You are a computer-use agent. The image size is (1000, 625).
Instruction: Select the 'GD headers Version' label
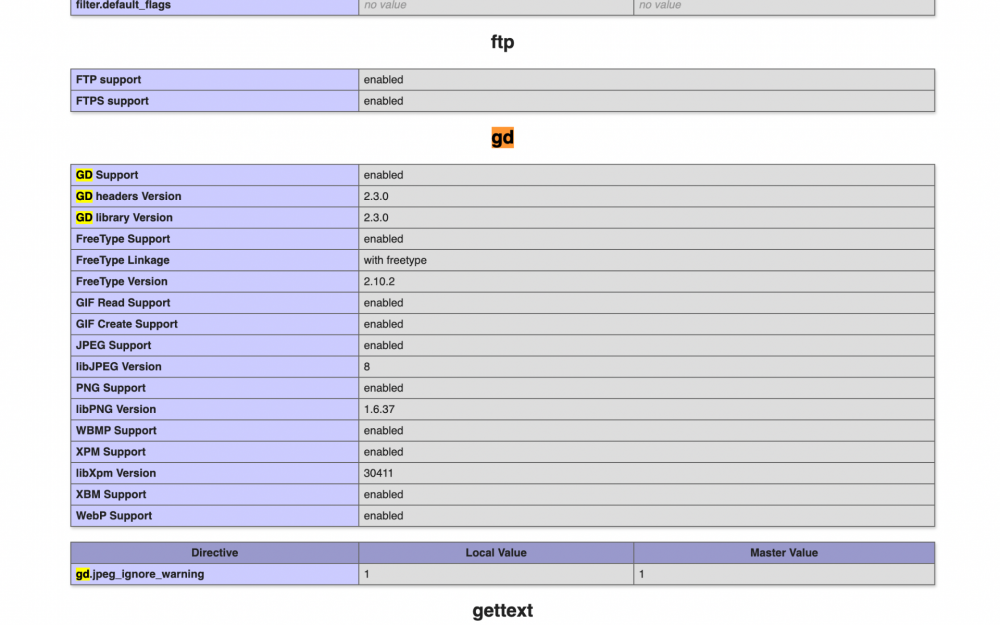(x=128, y=196)
